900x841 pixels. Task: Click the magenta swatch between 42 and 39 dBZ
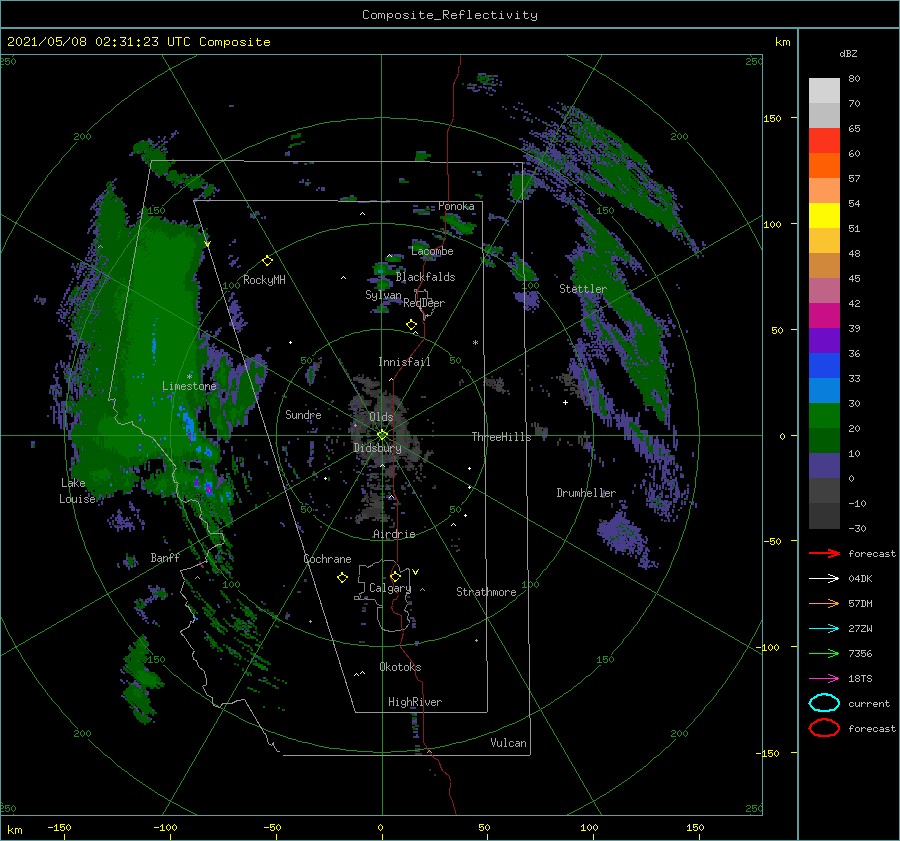coord(824,316)
